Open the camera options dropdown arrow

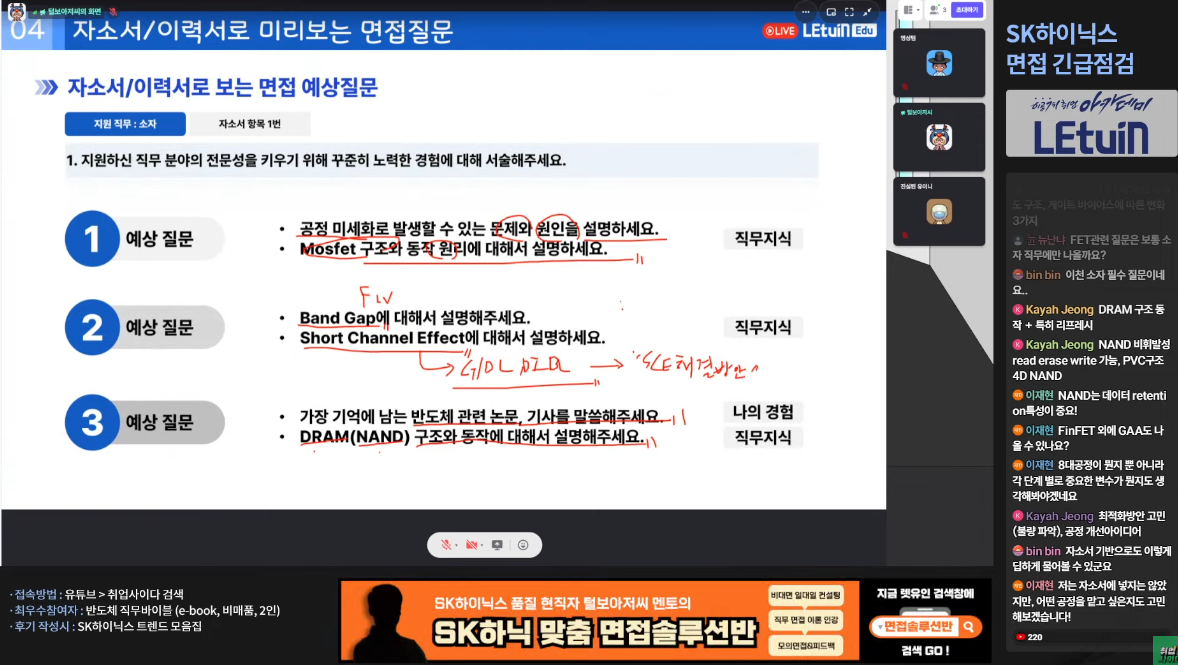pyautogui.click(x=480, y=545)
